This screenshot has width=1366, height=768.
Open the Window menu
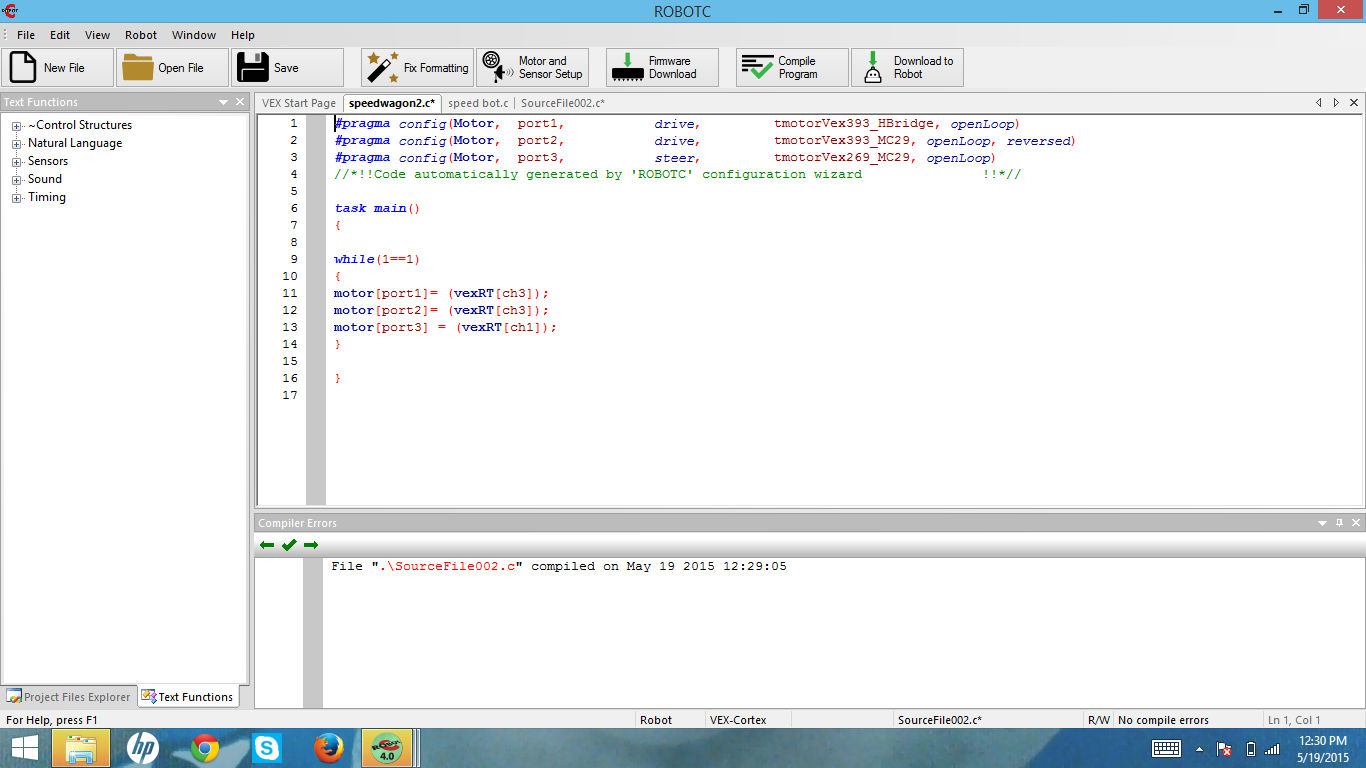(194, 35)
